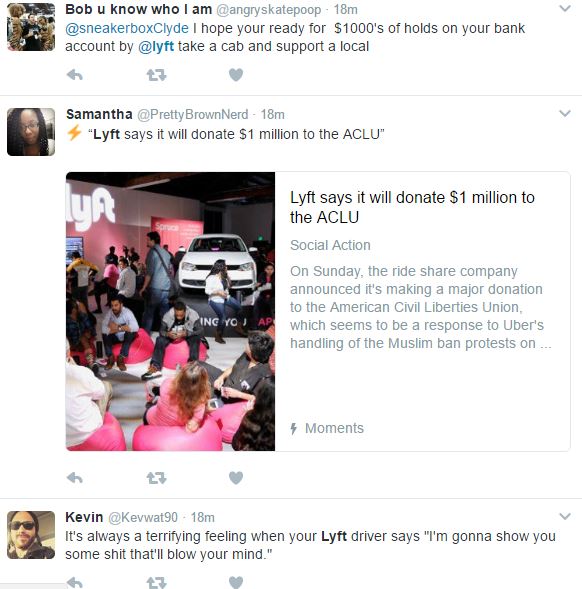Viewport: 582px width, 589px height.
Task: Visit the @PrettyBrownNerd handle
Action: (x=192, y=115)
